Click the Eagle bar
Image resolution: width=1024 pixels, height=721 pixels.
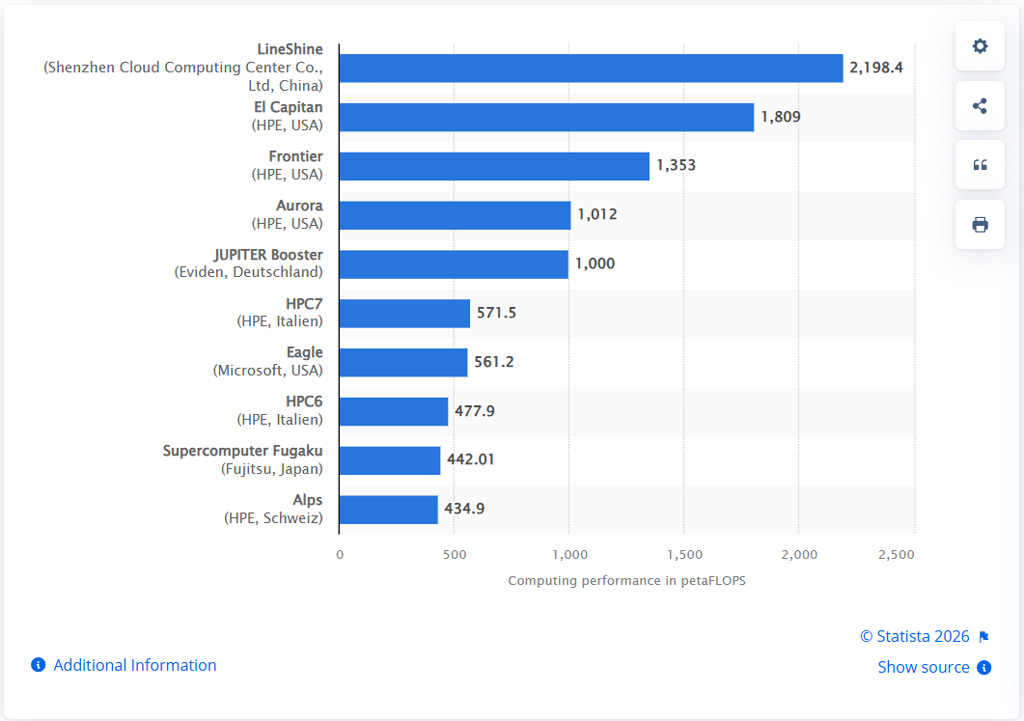pyautogui.click(x=404, y=362)
